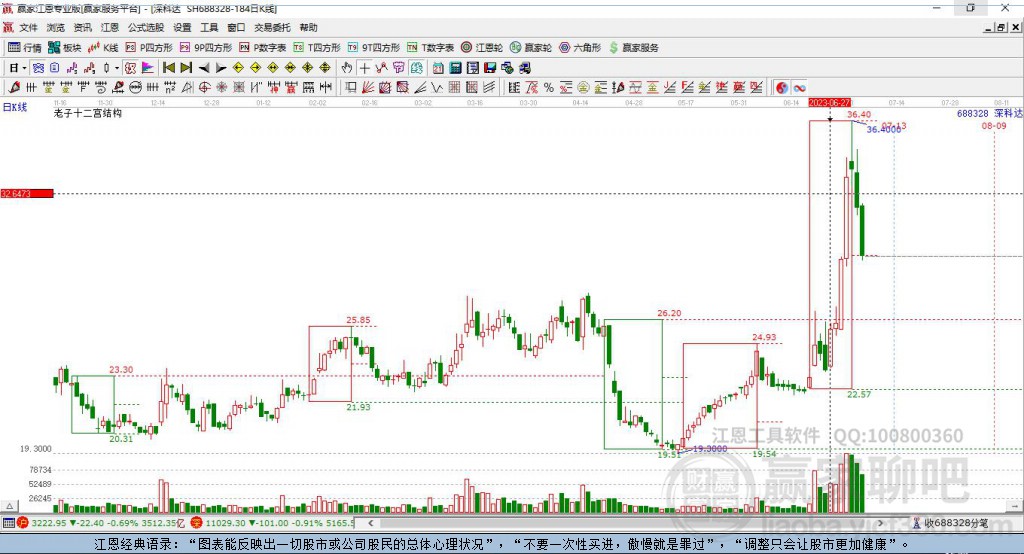Open the 交易委托 menu
1024x554 pixels.
pos(272,27)
